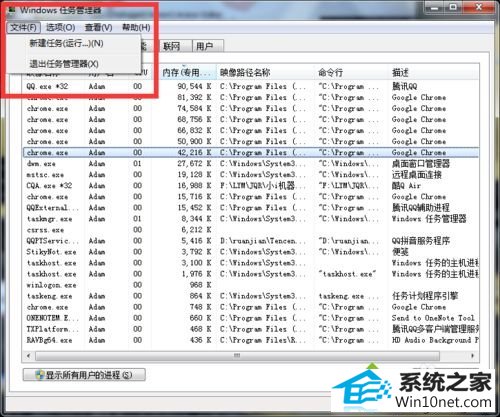Close the Task Manager window

479,7
